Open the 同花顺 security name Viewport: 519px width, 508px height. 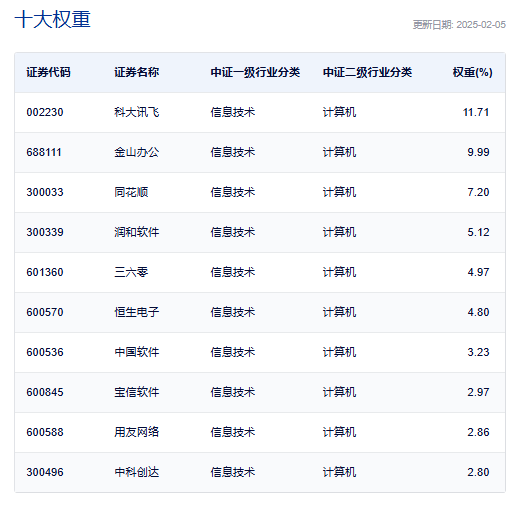(x=131, y=192)
